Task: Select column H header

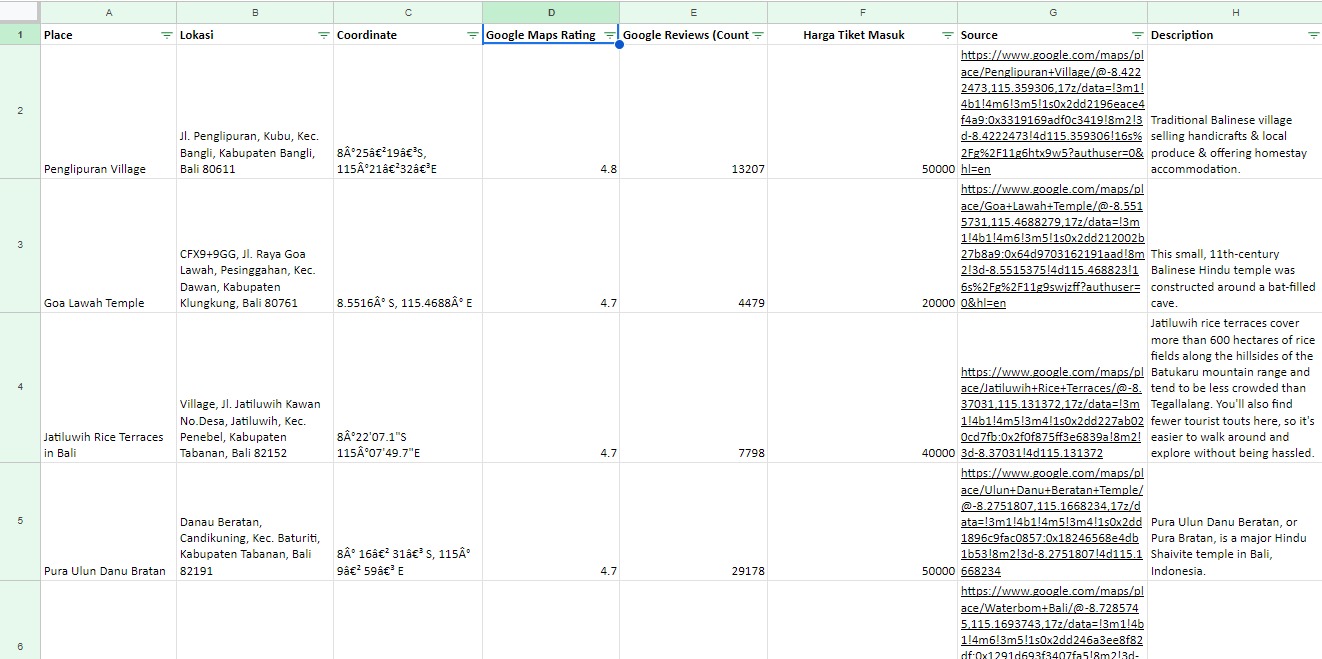Action: point(1235,12)
